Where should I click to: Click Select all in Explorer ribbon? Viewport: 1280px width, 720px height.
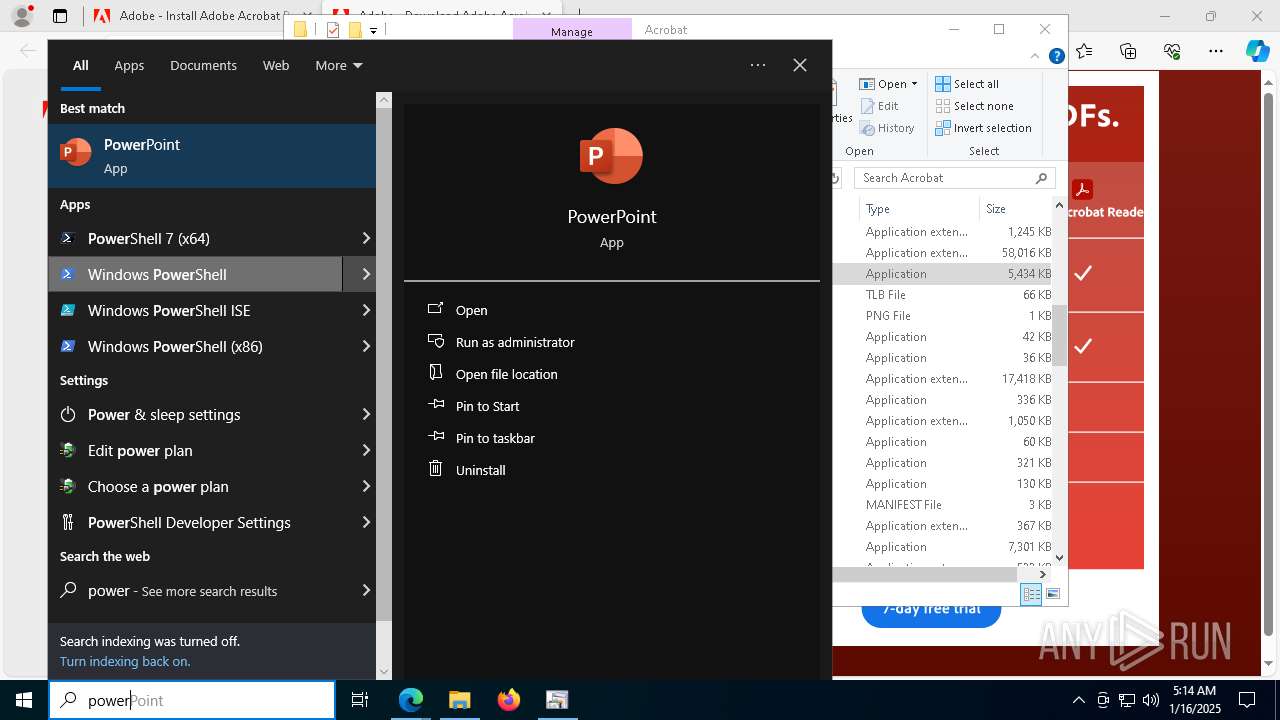coord(967,84)
